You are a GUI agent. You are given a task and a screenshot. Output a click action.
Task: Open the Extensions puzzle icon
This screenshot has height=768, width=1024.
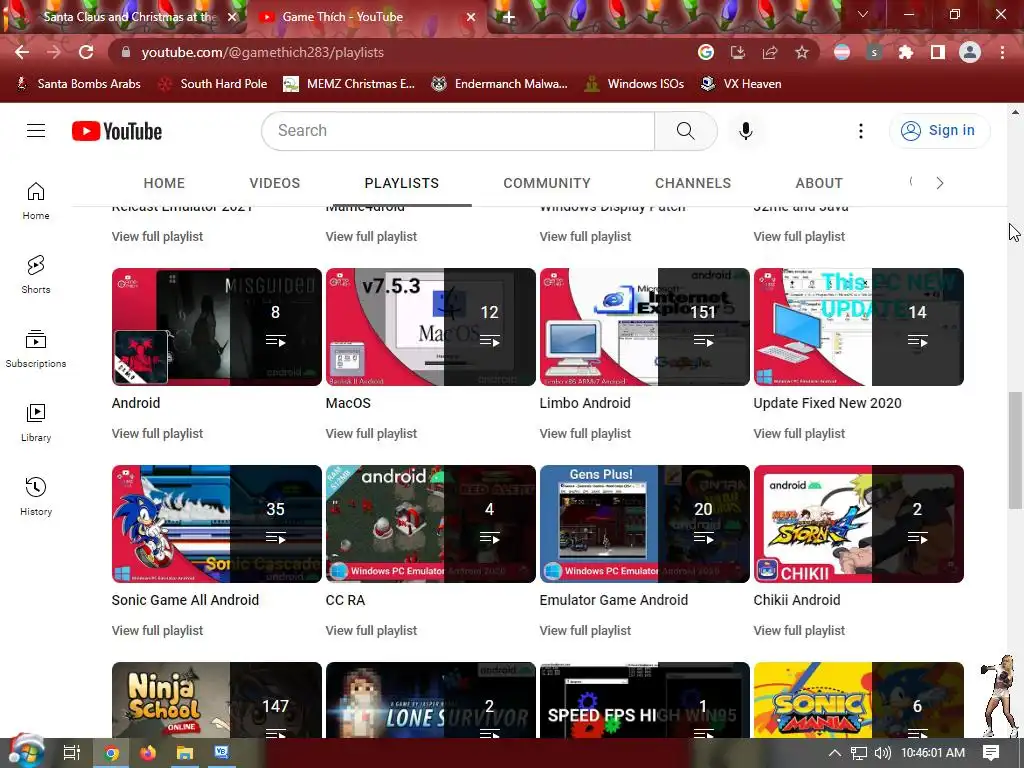[906, 53]
